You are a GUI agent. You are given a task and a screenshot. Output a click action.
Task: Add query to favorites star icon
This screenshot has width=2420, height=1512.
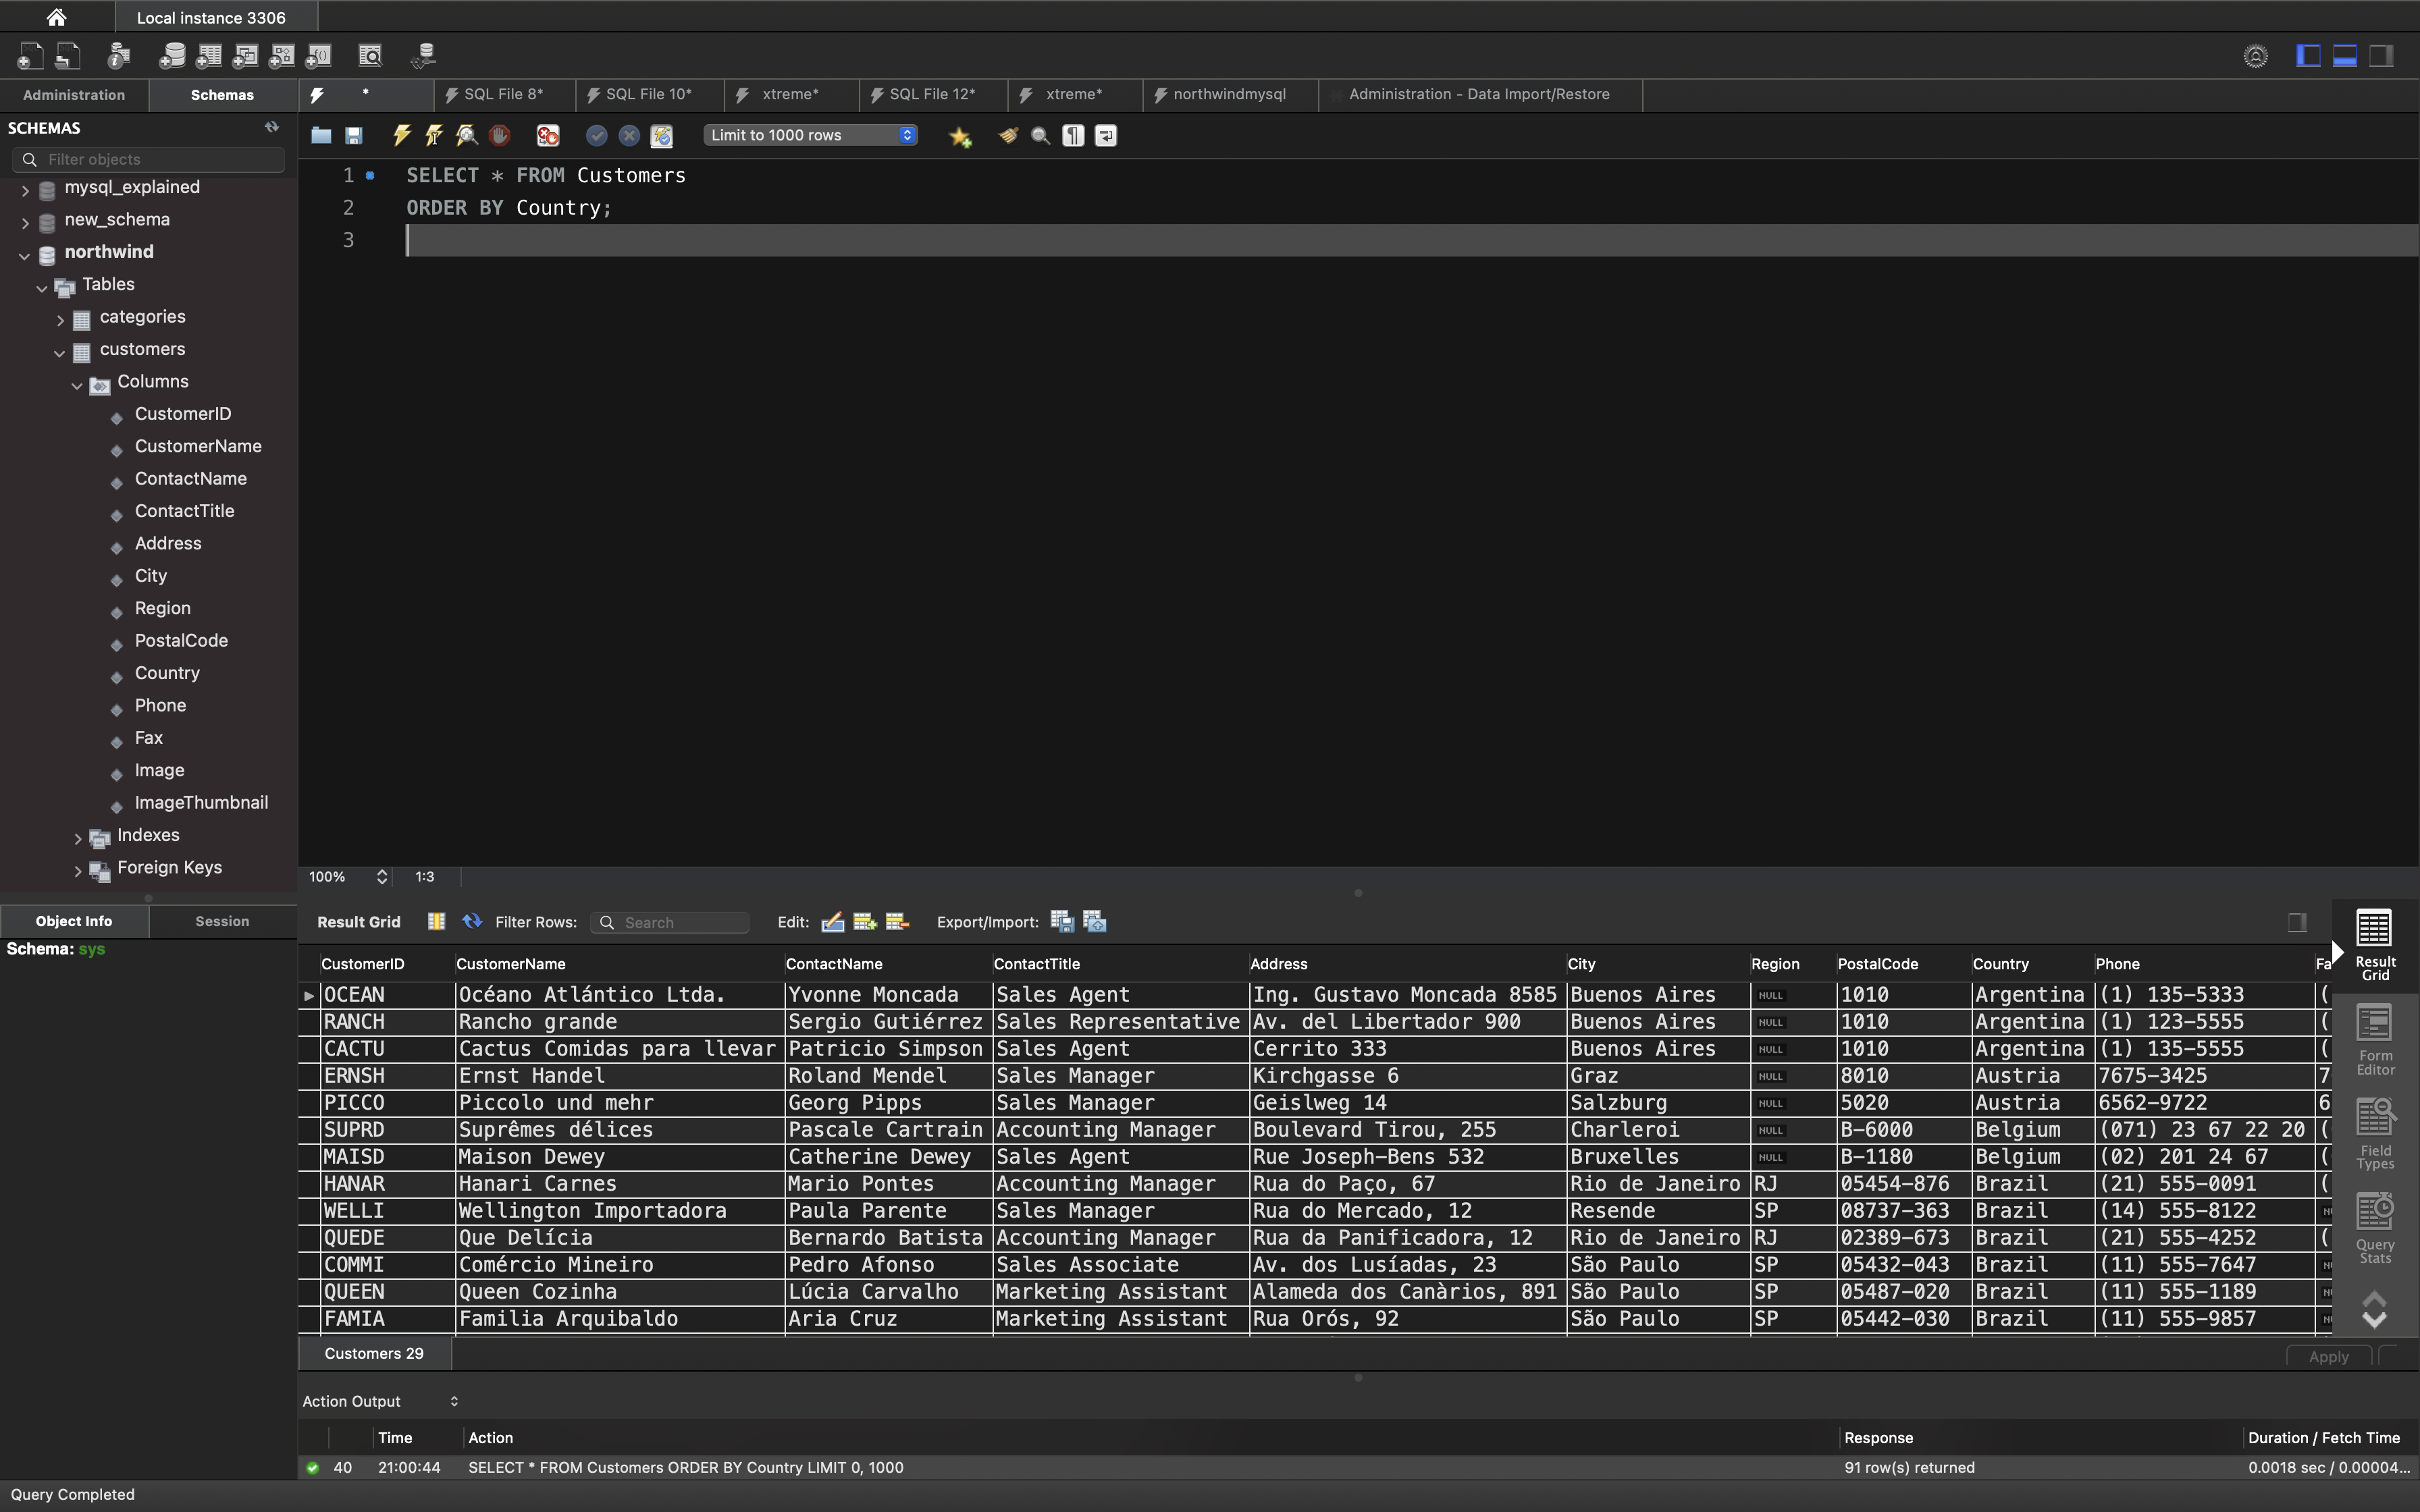(960, 136)
